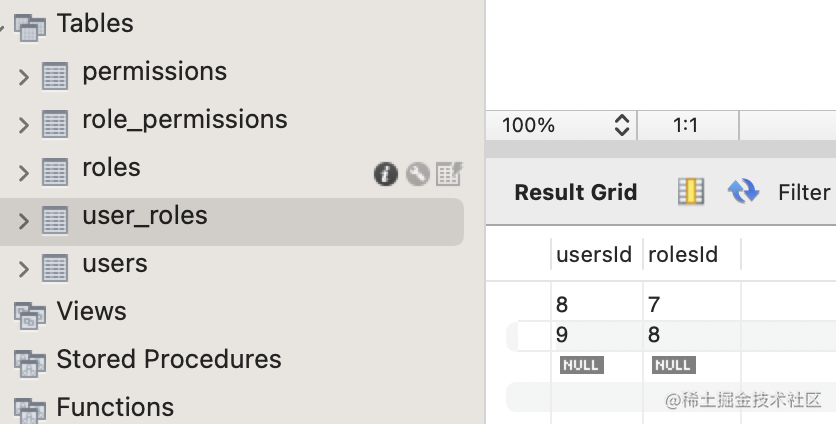Expand the roles table node
The width and height of the screenshot is (836, 424).
(24, 172)
